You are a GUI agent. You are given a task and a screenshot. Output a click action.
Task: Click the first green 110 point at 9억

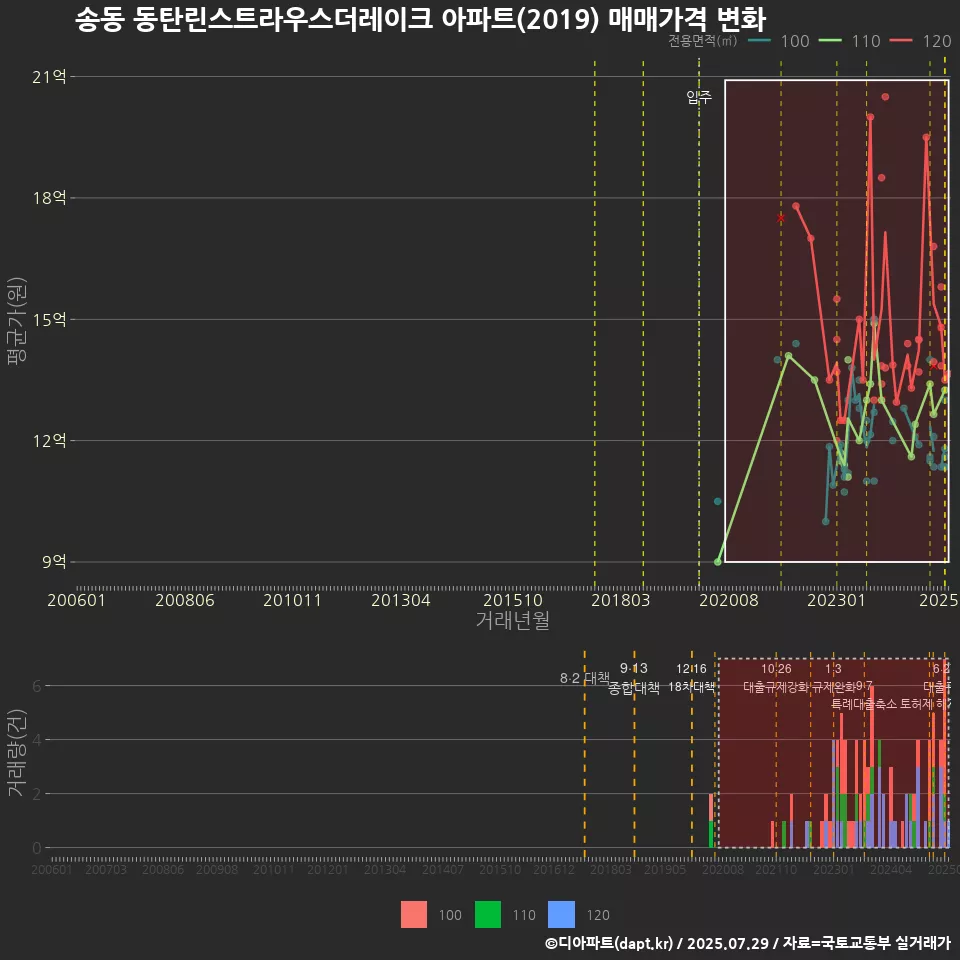tap(718, 561)
